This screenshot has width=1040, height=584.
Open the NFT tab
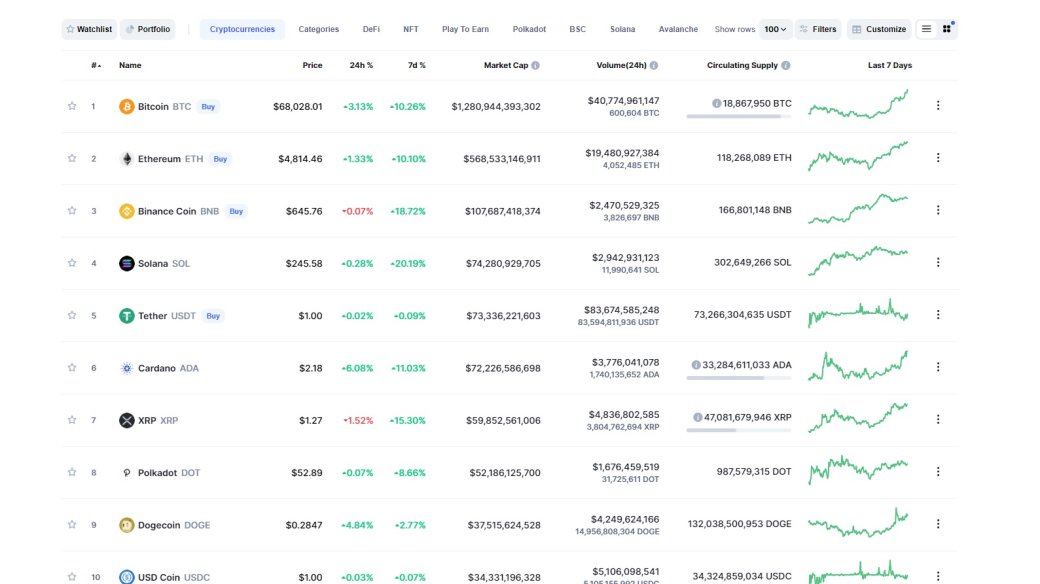411,29
